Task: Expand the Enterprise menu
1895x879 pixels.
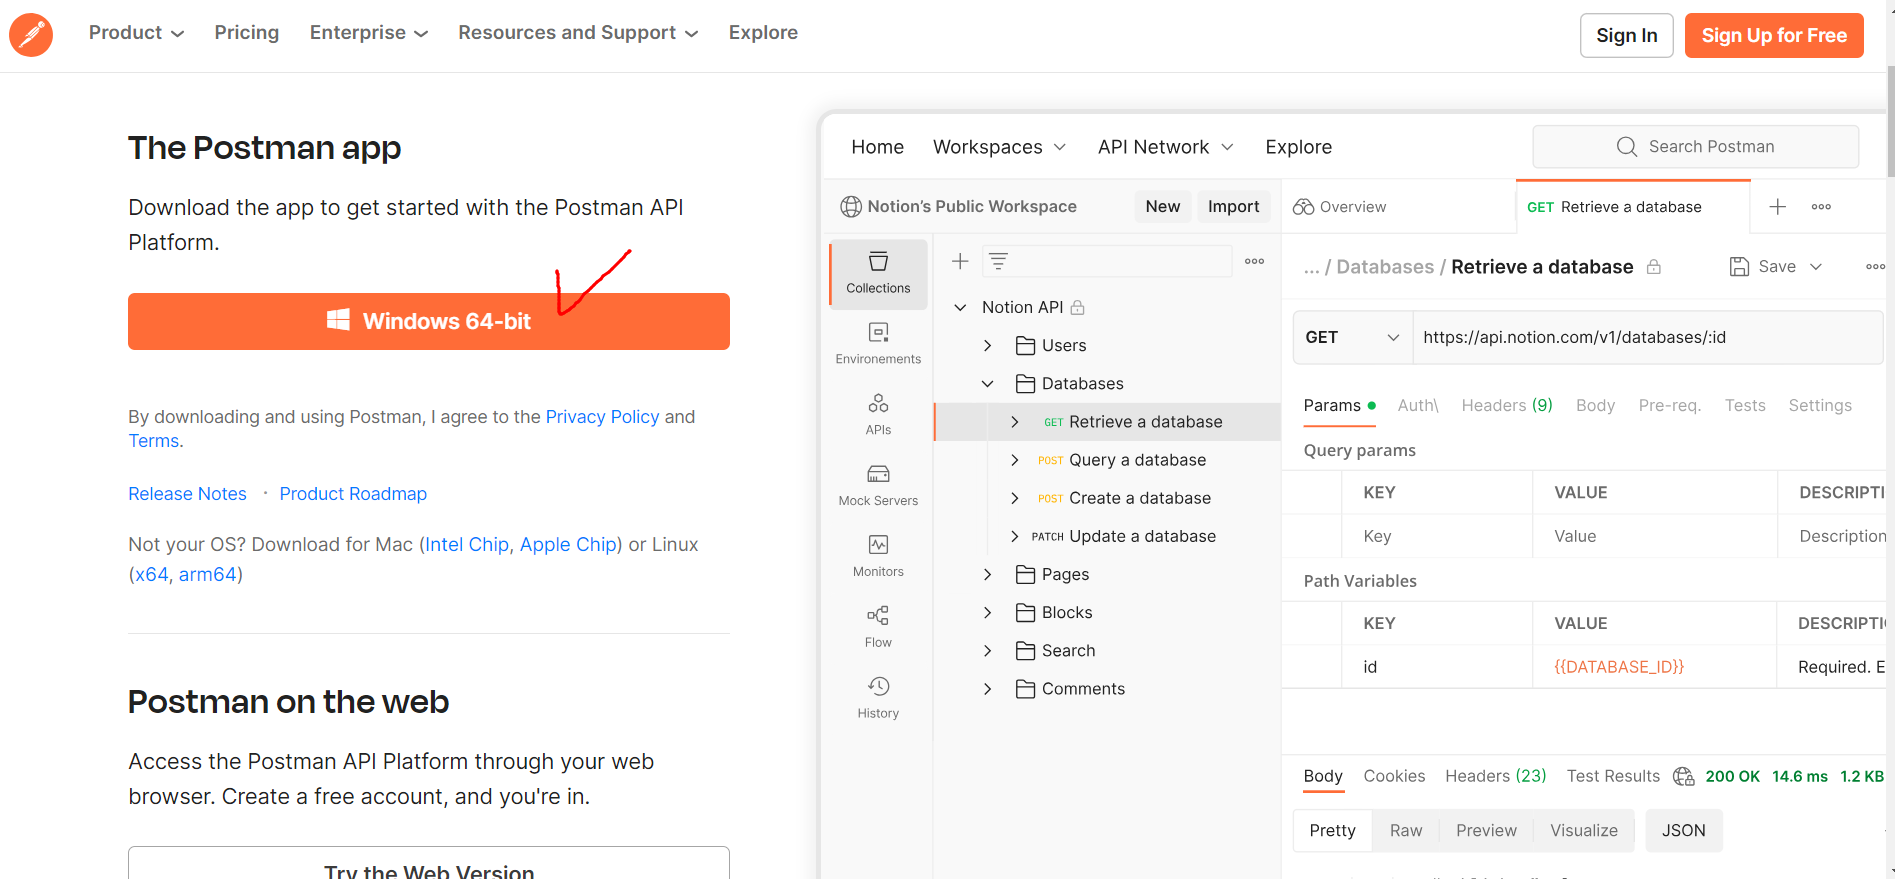Action: point(369,33)
